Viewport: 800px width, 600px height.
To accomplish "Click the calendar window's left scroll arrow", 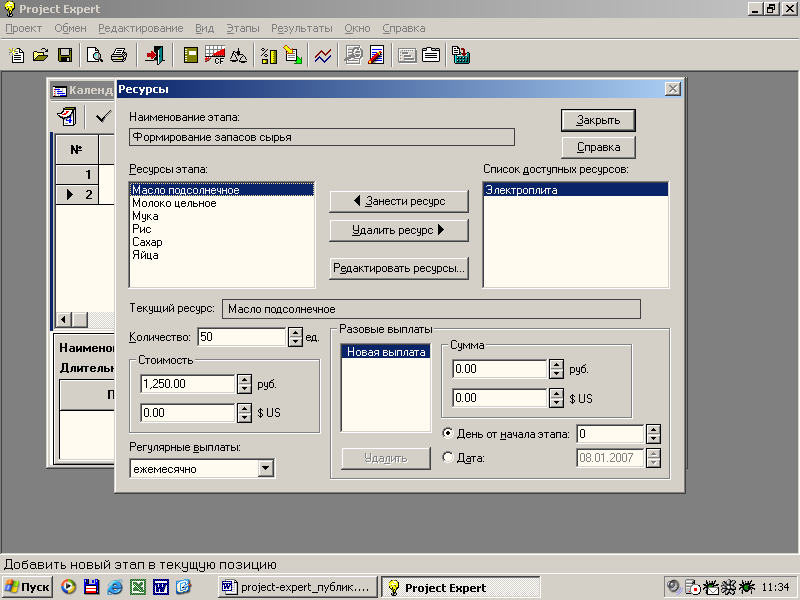I will [x=63, y=320].
